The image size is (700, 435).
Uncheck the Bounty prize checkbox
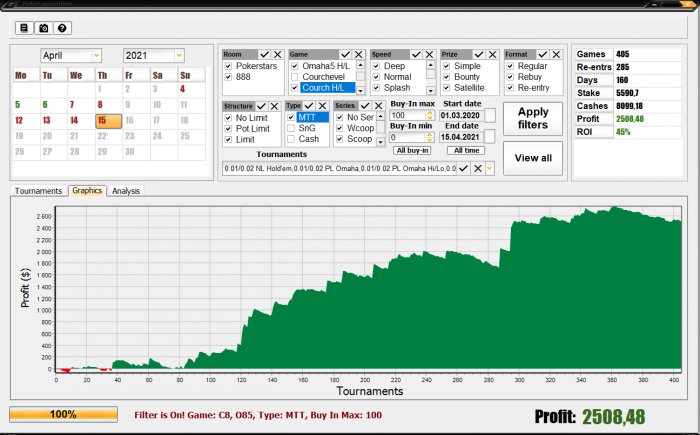pyautogui.click(x=446, y=77)
